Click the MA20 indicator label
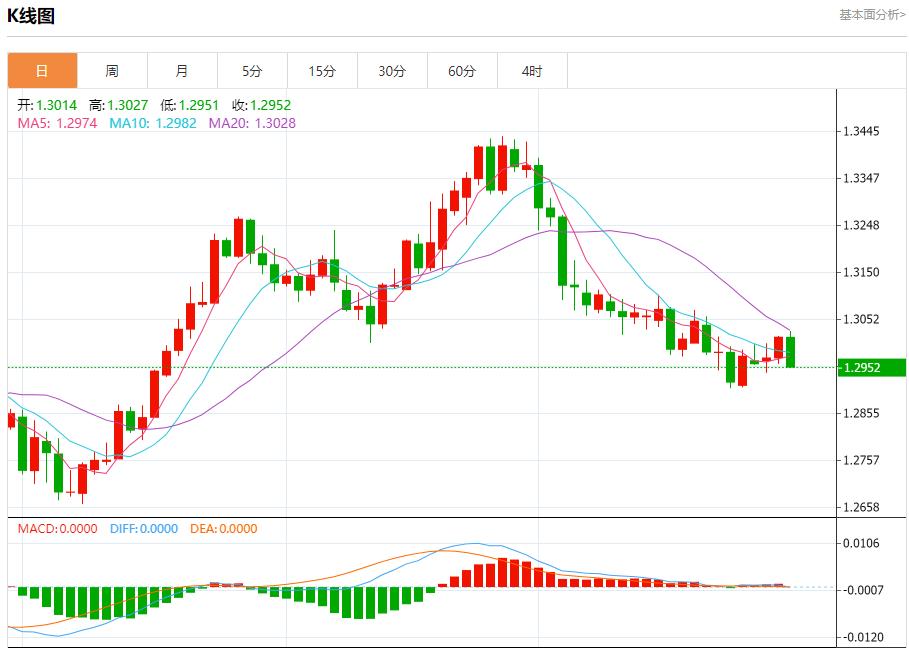Screen dimensions: 909x648 (252, 123)
